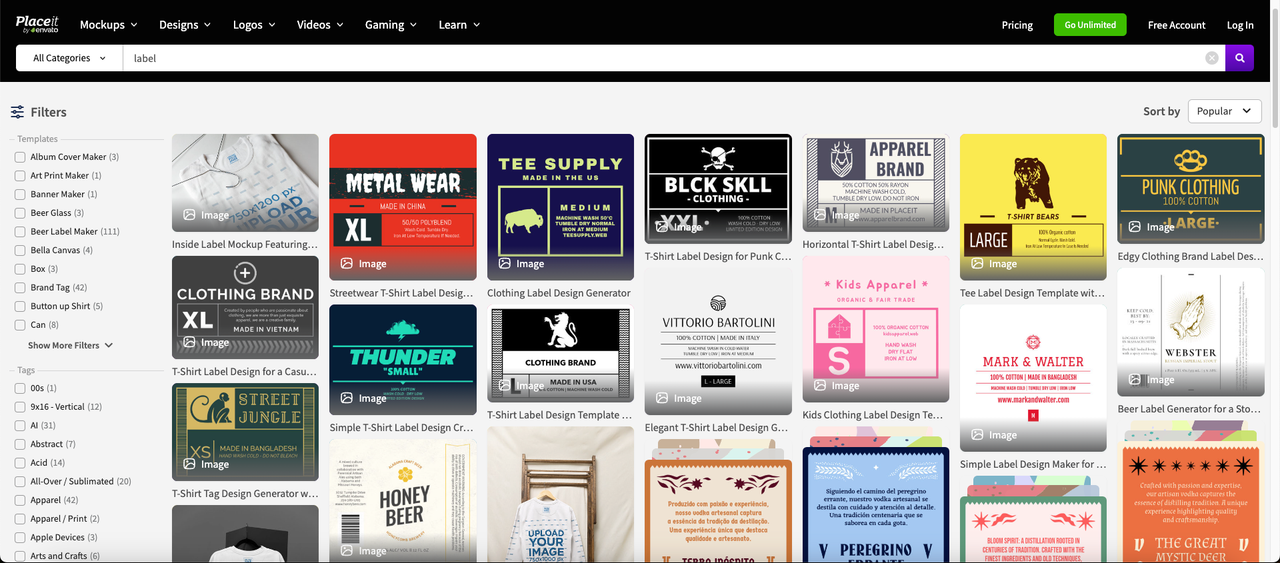Open the black-and-white lion Clothing Brand thumbnail
Image resolution: width=1280 pixels, height=563 pixels.
[560, 354]
